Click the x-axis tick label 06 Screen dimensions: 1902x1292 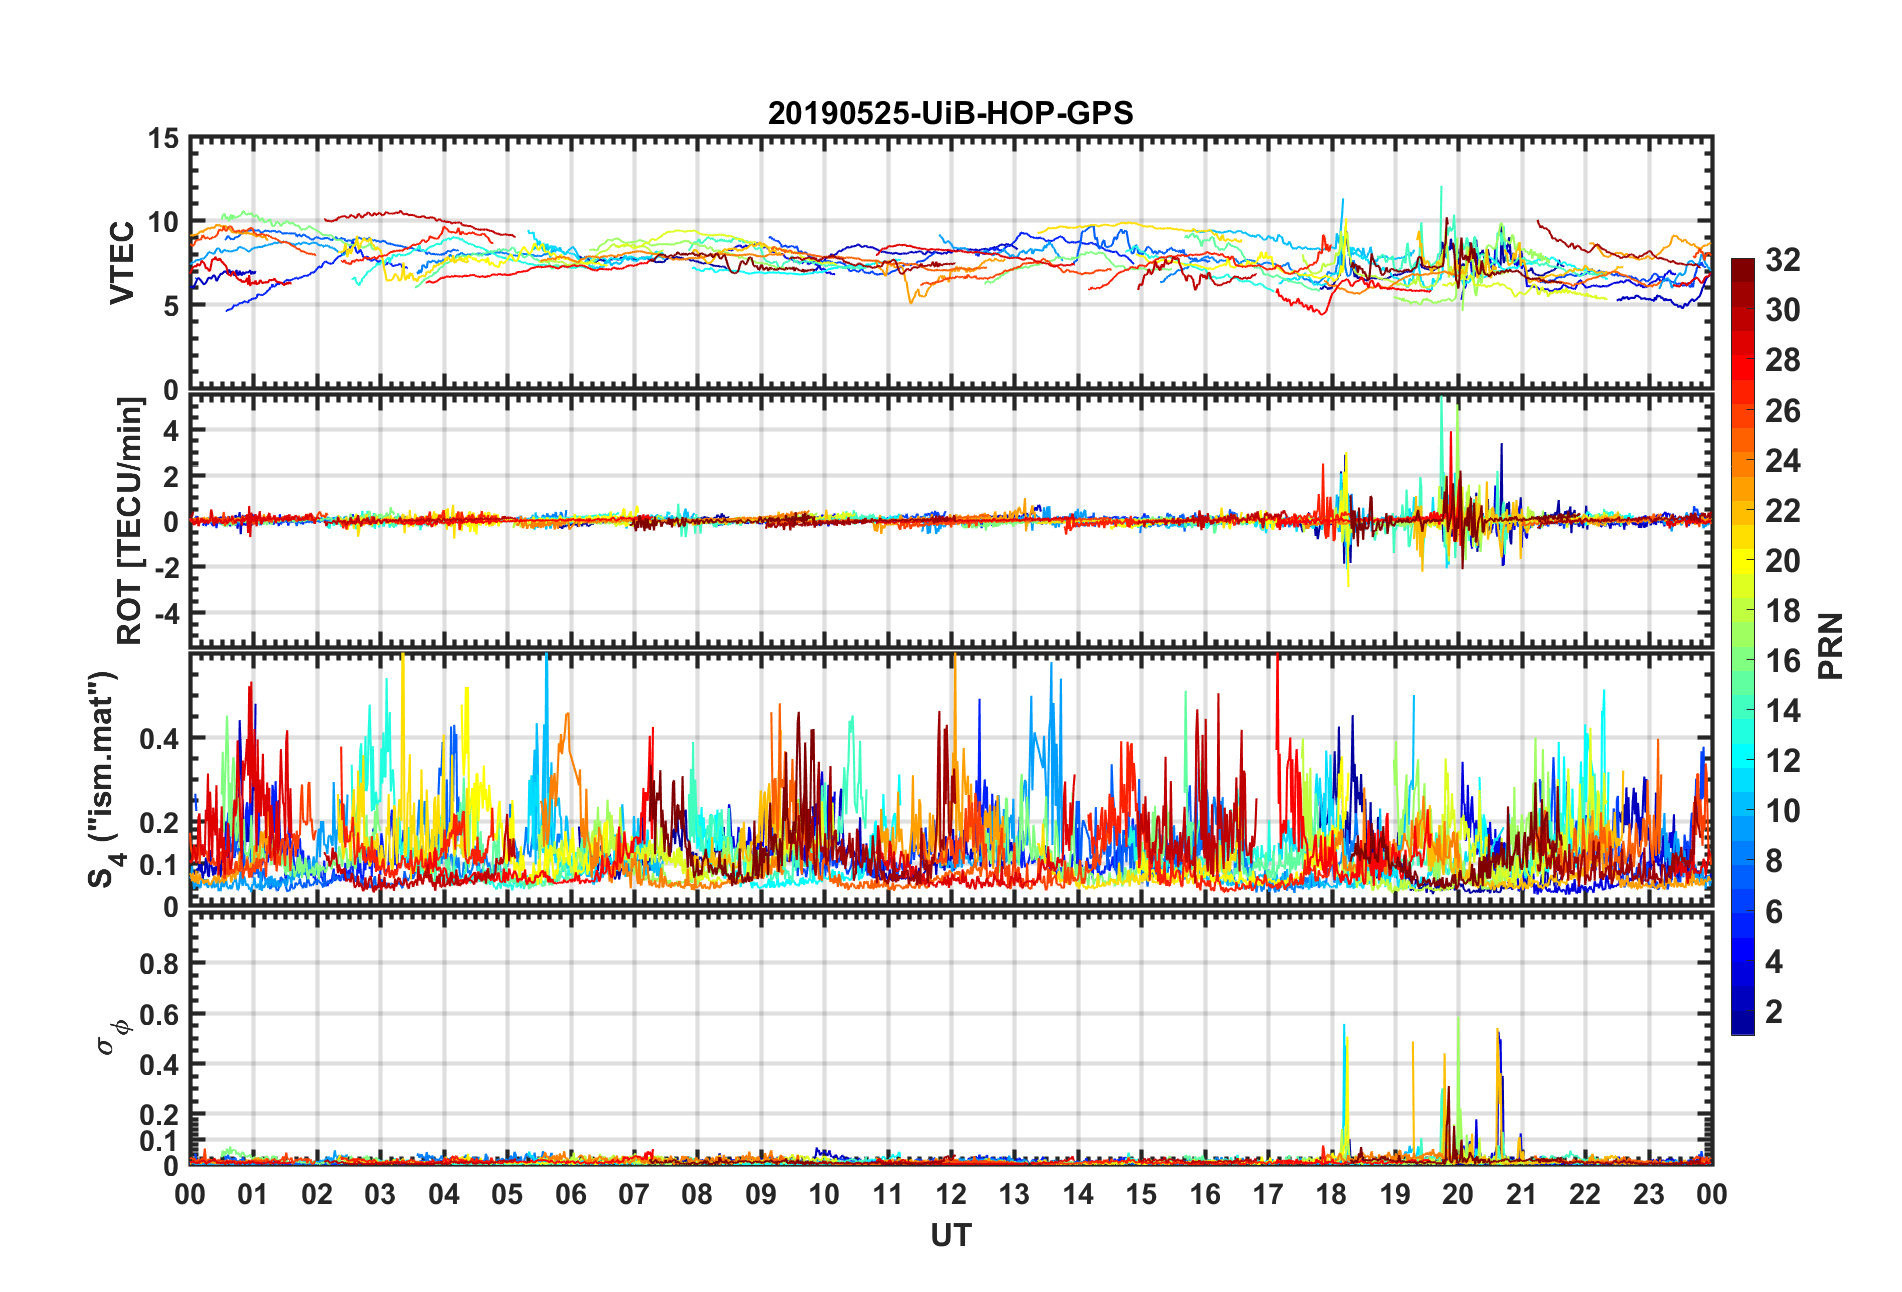click(570, 1194)
